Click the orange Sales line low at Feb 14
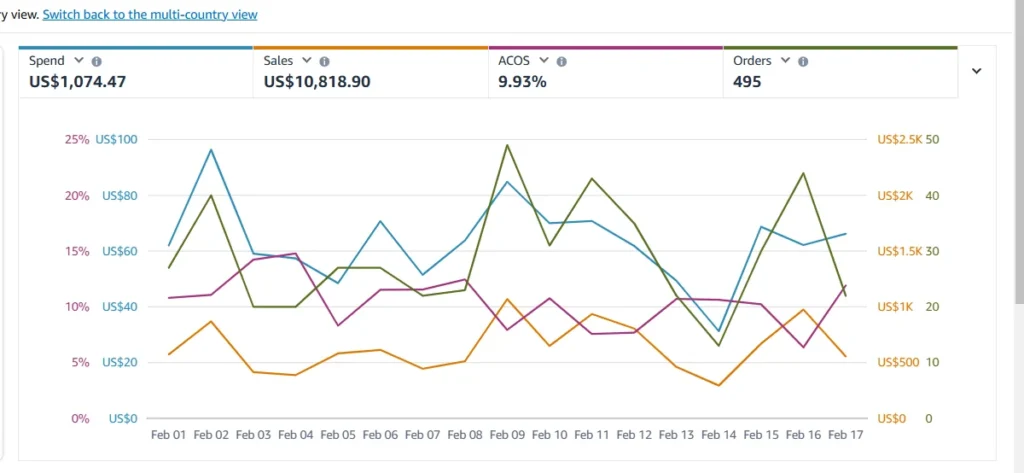The width and height of the screenshot is (1024, 473). (719, 385)
